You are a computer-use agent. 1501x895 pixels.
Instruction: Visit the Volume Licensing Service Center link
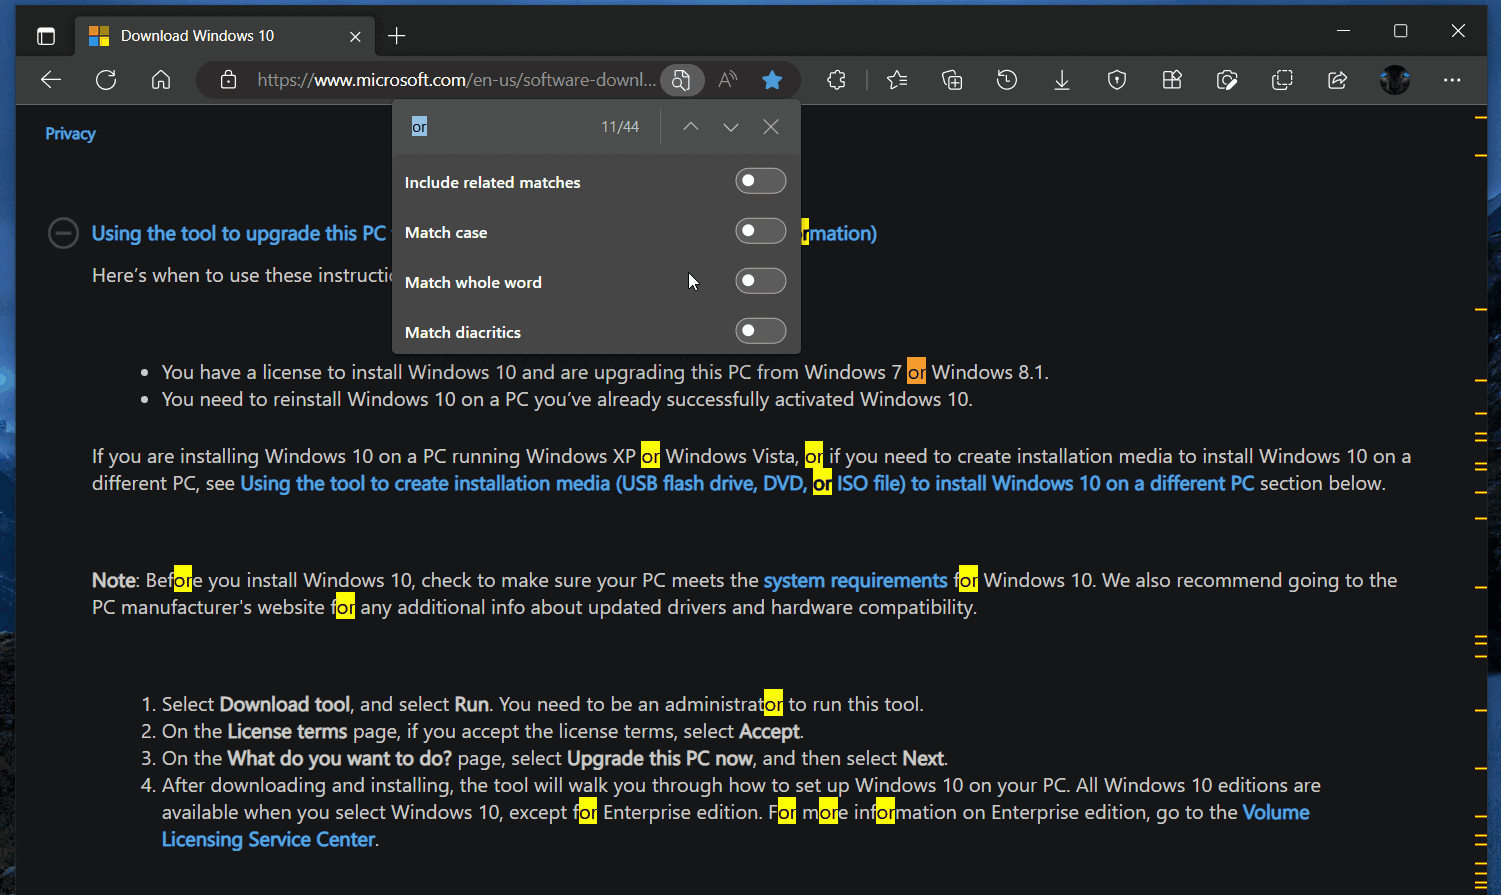pos(268,839)
